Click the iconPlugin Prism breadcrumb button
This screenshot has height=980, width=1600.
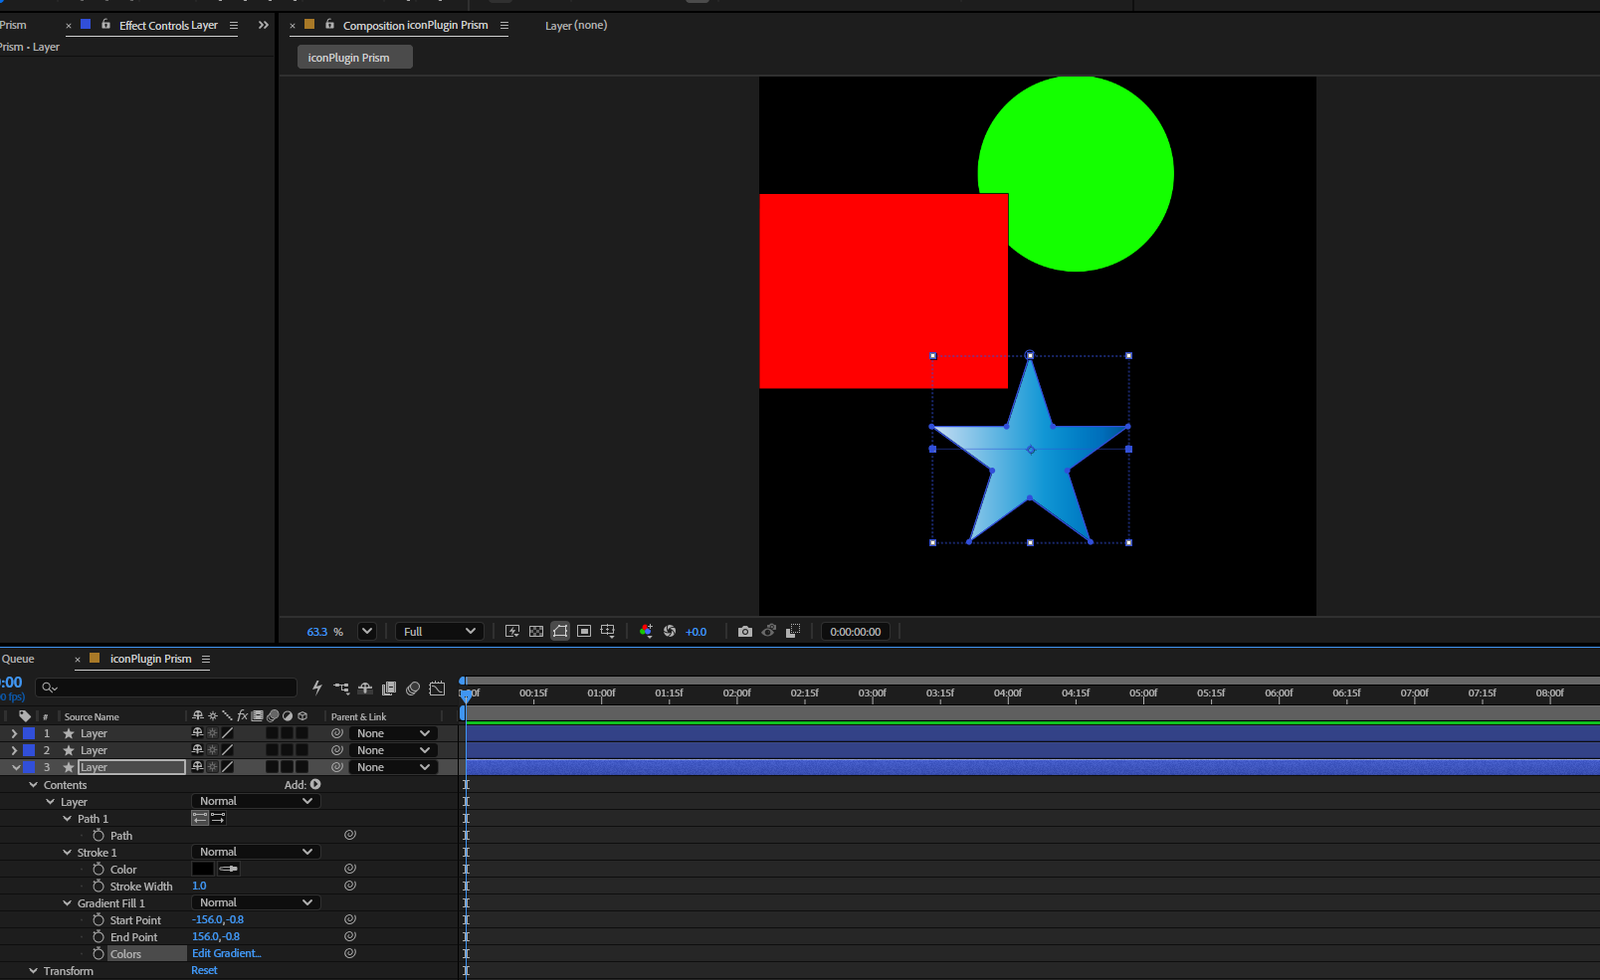(355, 57)
